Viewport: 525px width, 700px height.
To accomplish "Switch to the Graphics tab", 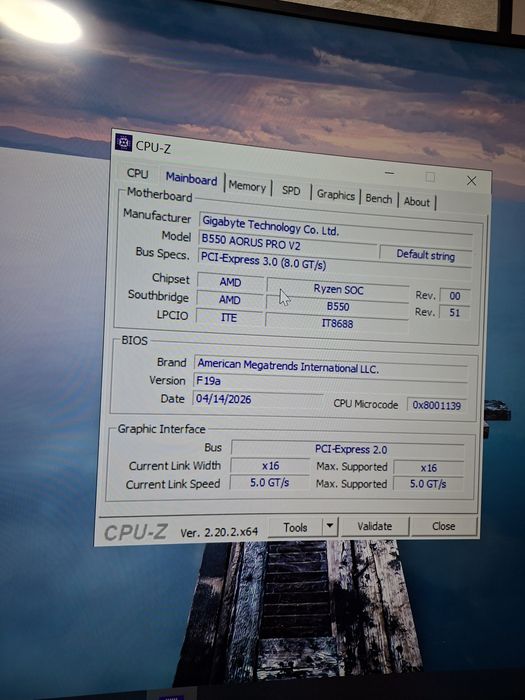I will 336,195.
